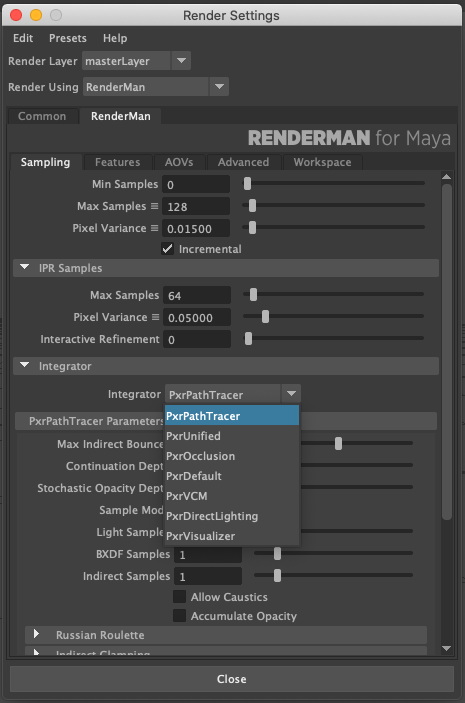Open the Presets menu
The image size is (465, 703).
point(68,38)
